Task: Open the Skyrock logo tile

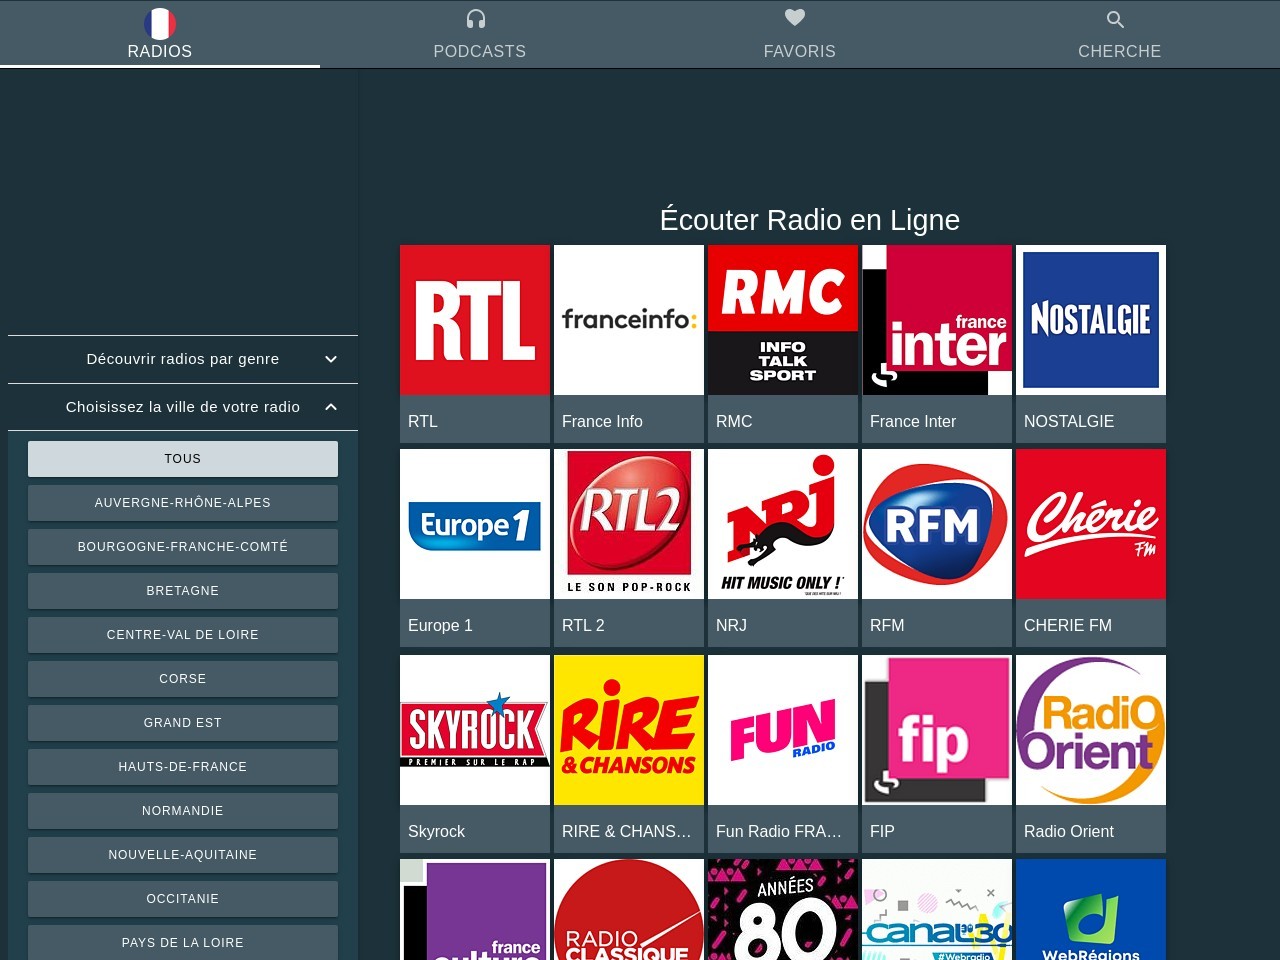Action: click(475, 730)
